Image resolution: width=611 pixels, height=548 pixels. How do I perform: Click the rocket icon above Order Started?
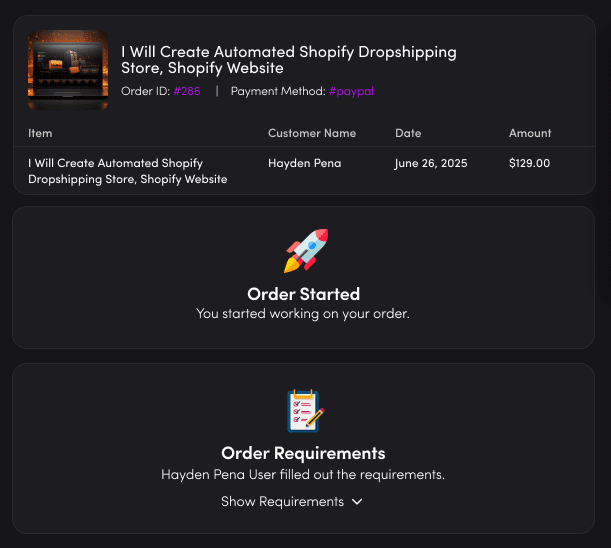tap(305, 250)
